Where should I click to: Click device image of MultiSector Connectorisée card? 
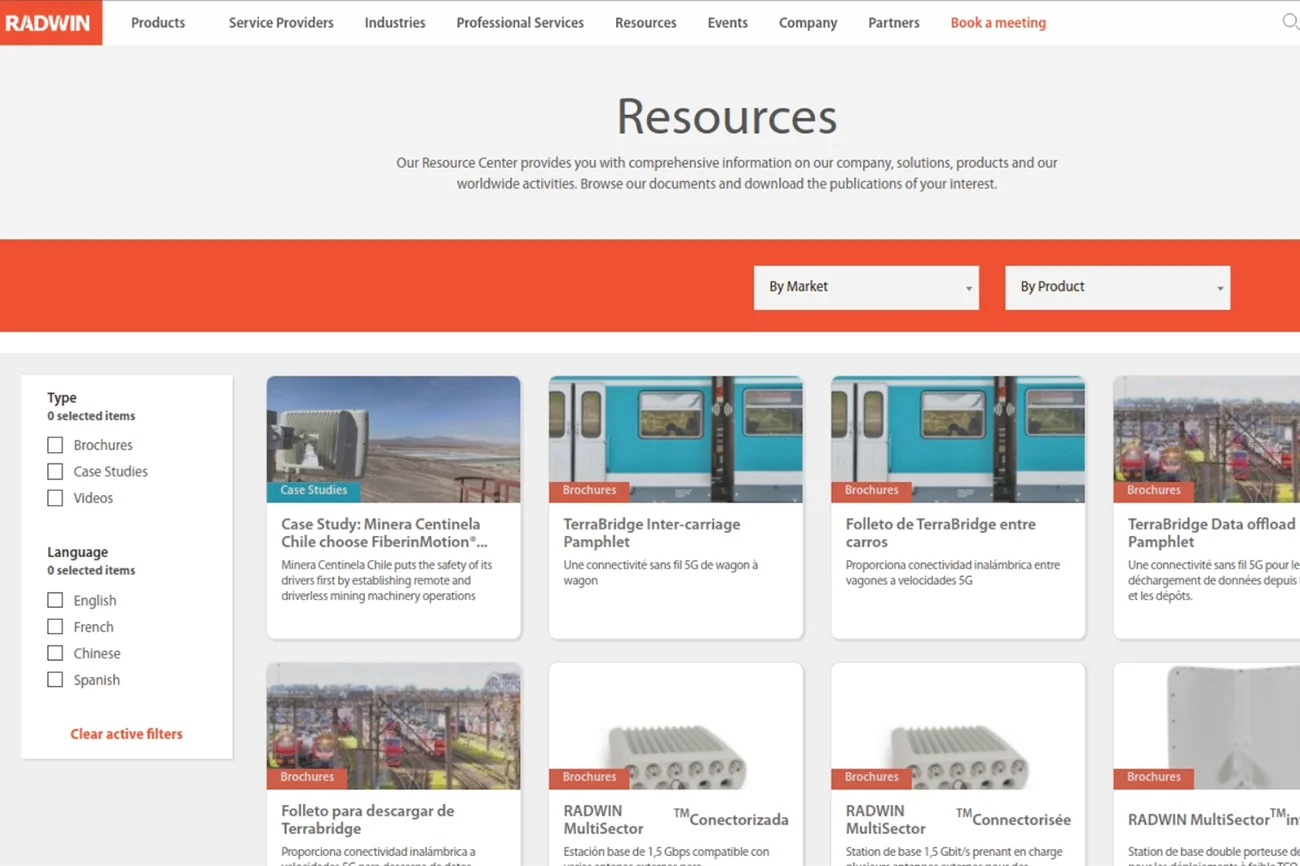[958, 726]
